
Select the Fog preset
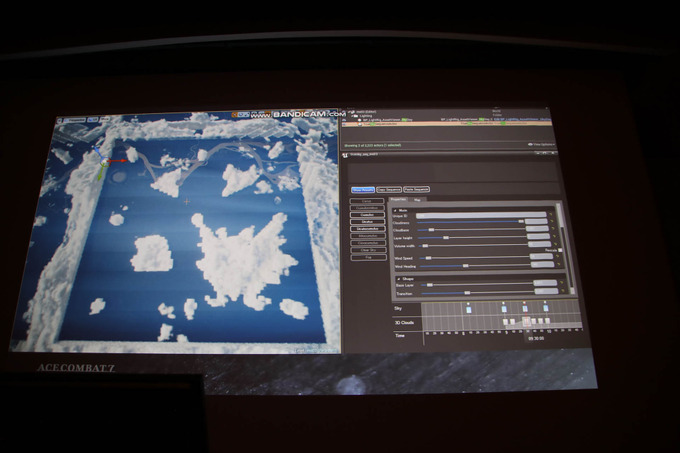[x=369, y=257]
